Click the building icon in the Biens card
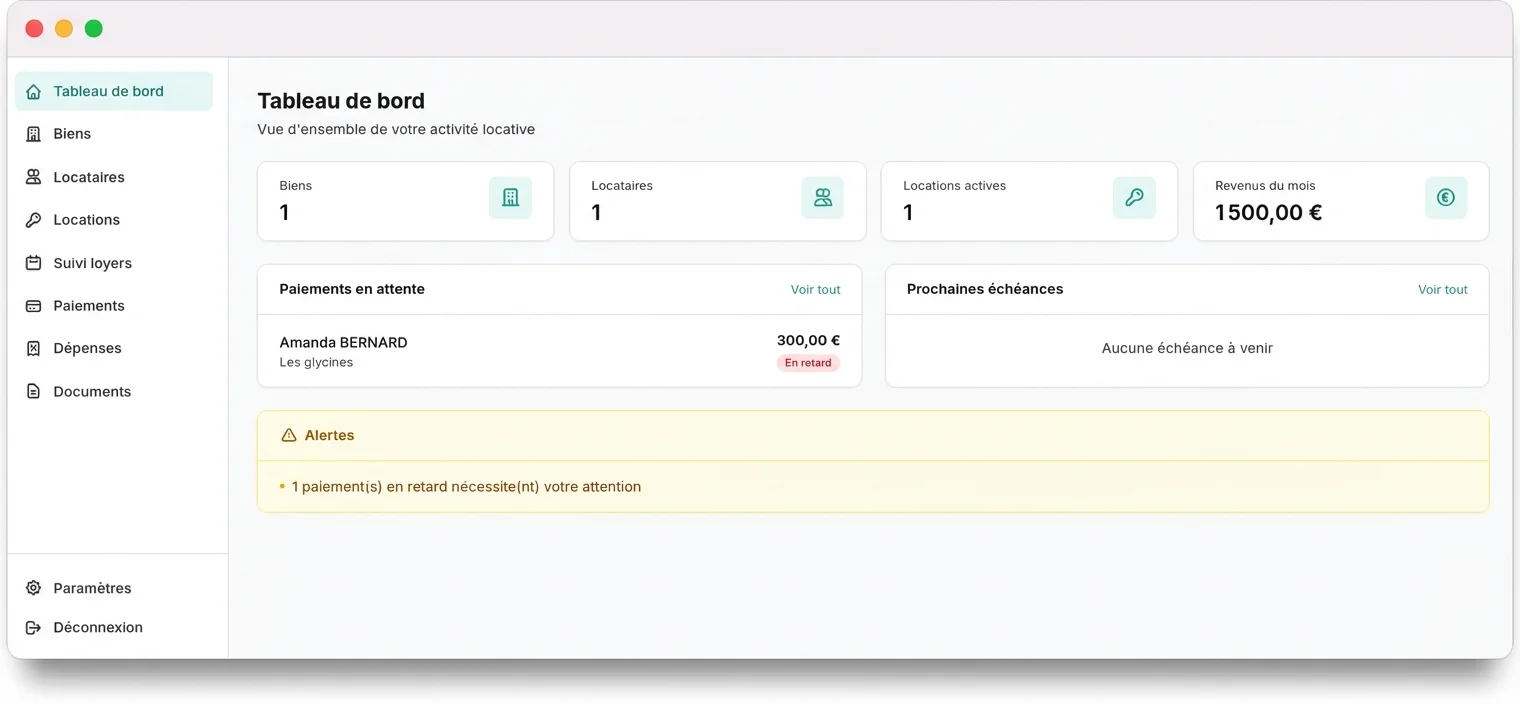Image resolution: width=1520 pixels, height=704 pixels. [510, 198]
